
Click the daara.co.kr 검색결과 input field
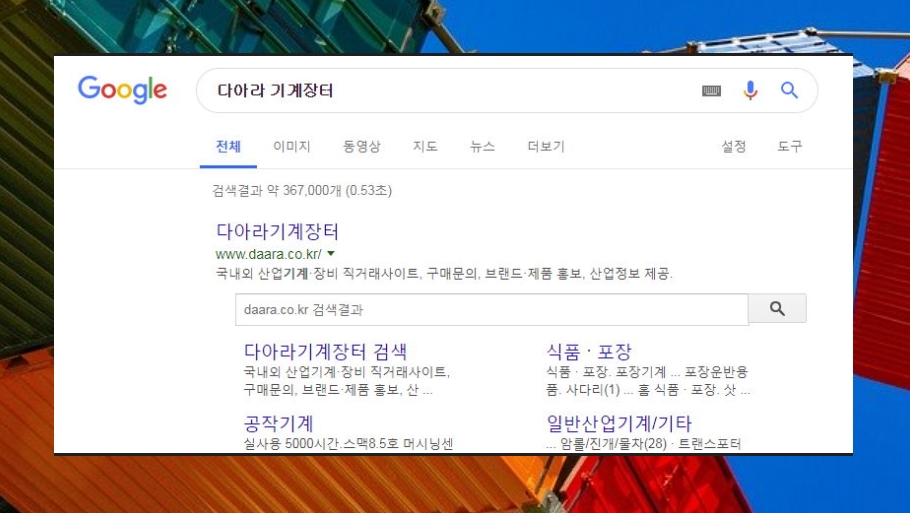492,309
